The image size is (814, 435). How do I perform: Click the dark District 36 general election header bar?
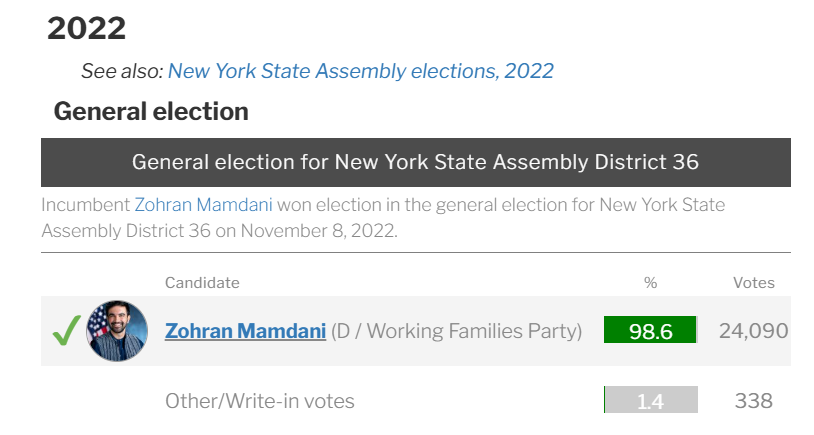[415, 162]
